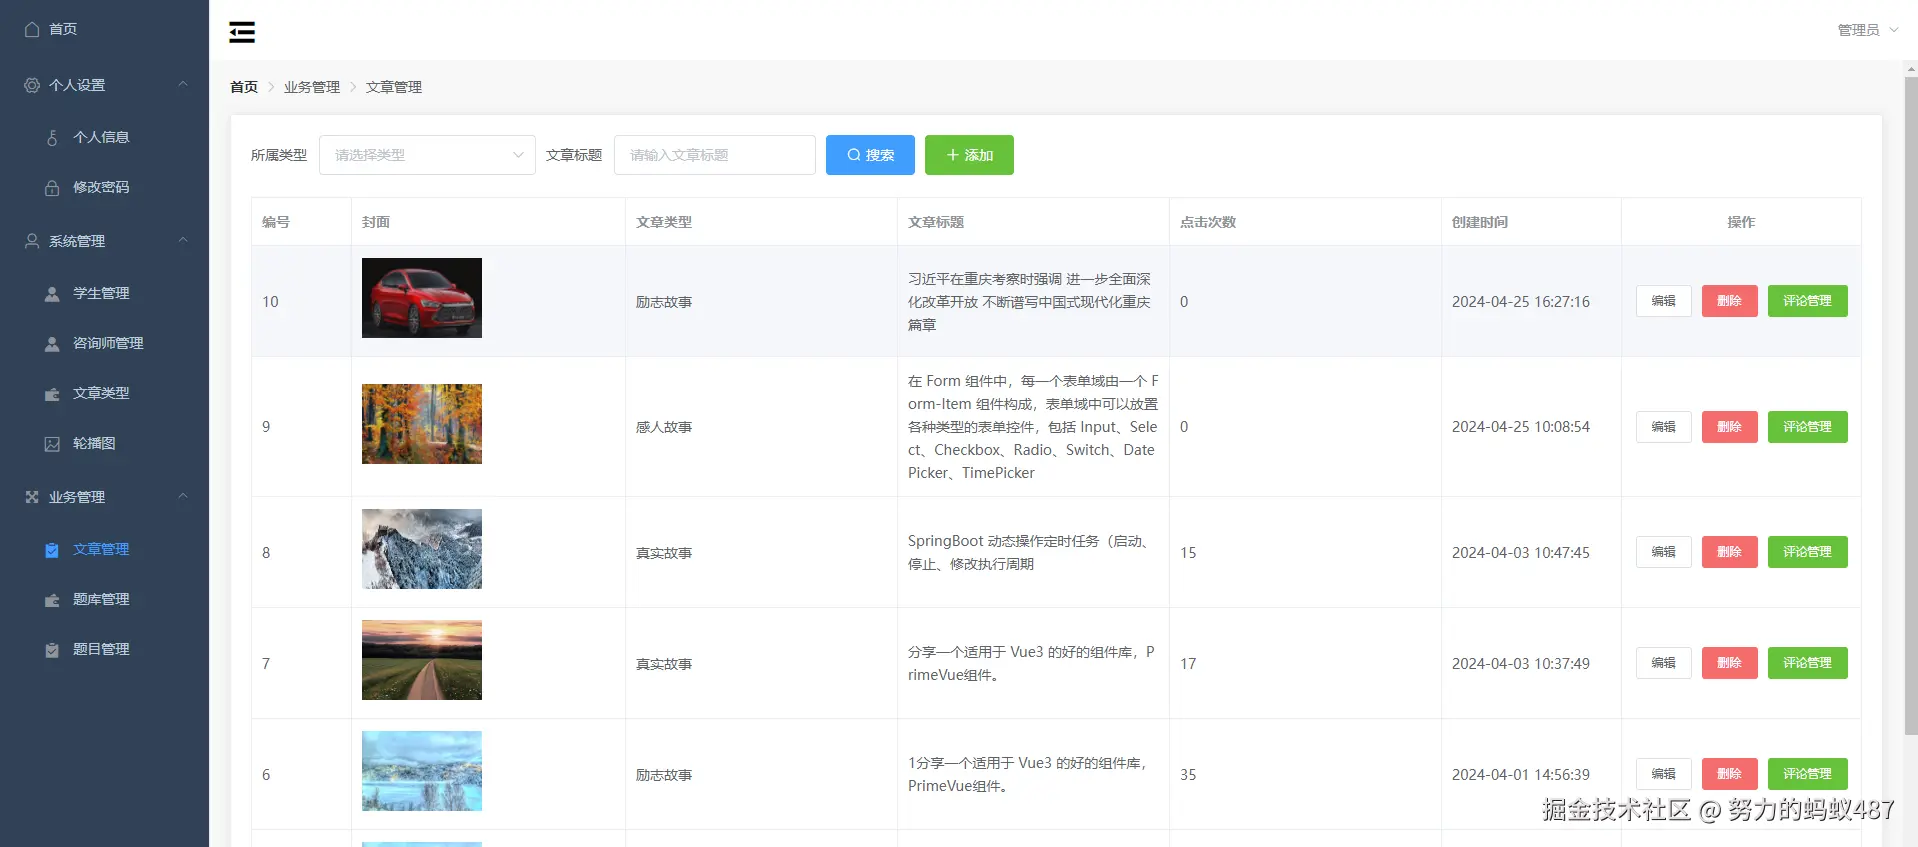This screenshot has height=847, width=1918.
Task: Click the picture icon beside 轮播图
Action: pos(52,443)
